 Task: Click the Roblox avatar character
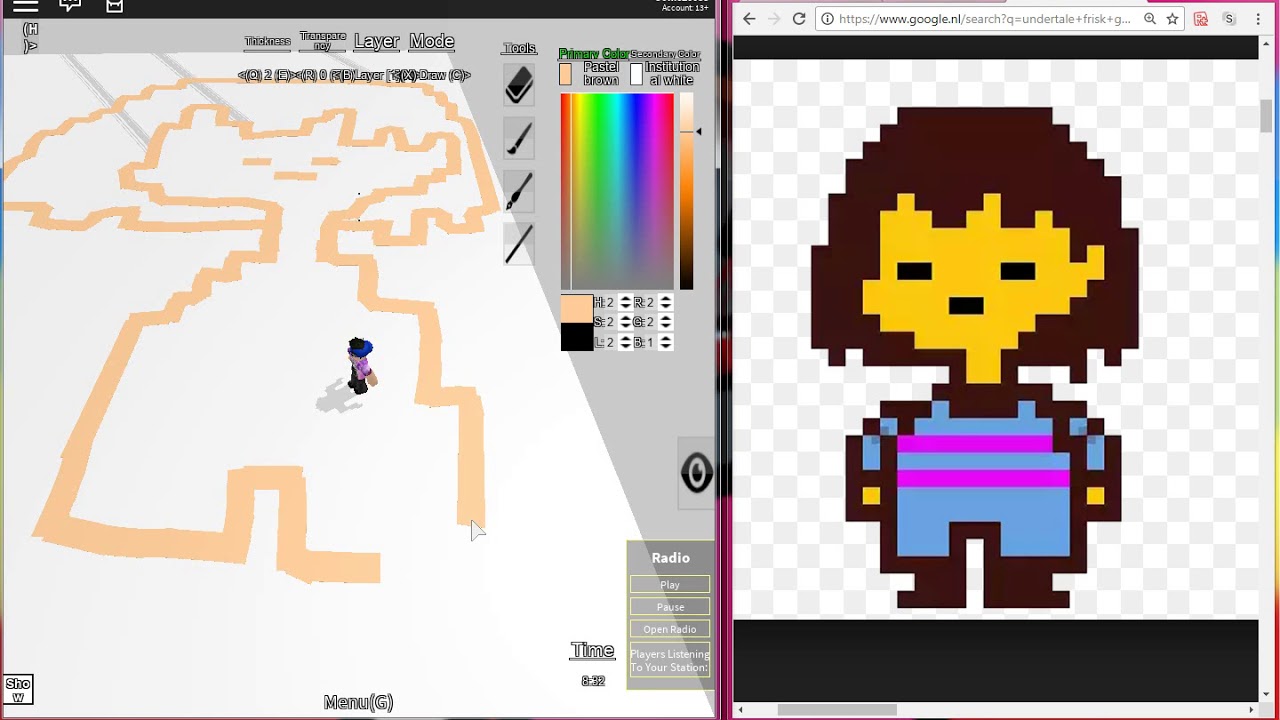[360, 366]
